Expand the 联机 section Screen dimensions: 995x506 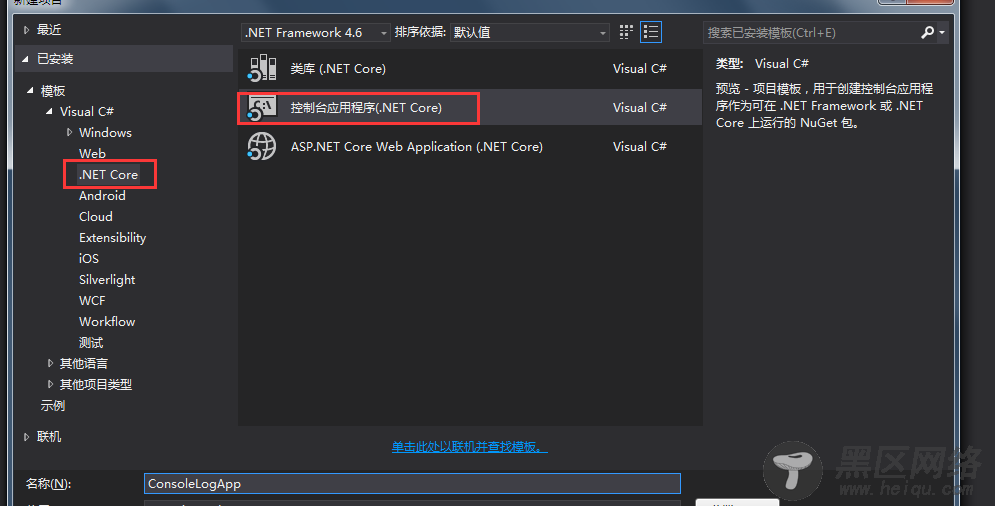coord(26,437)
